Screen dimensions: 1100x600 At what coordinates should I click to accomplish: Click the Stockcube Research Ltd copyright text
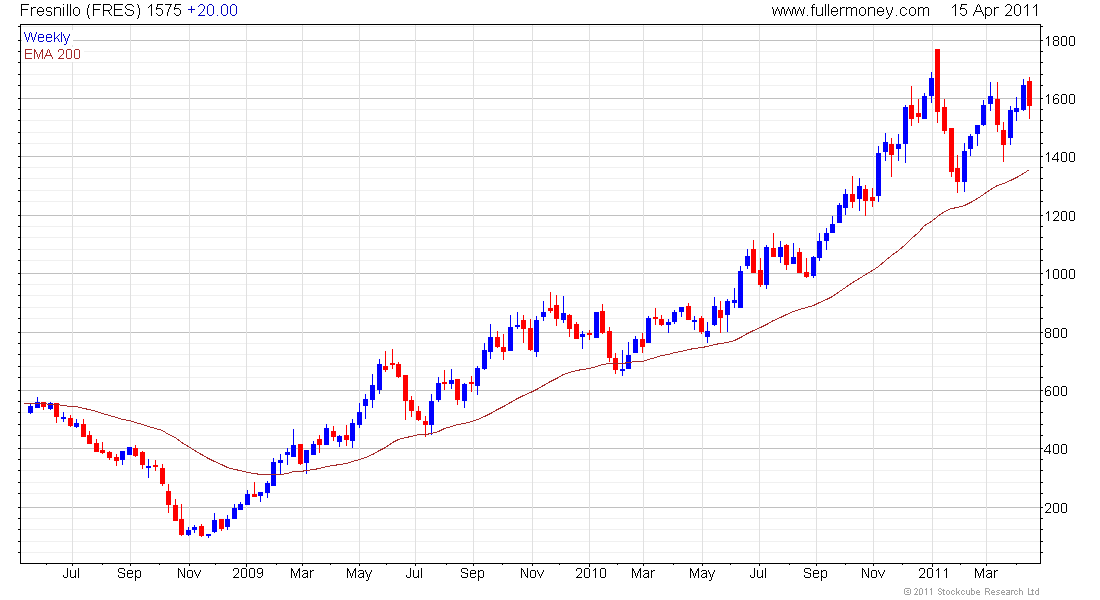pyautogui.click(x=971, y=592)
